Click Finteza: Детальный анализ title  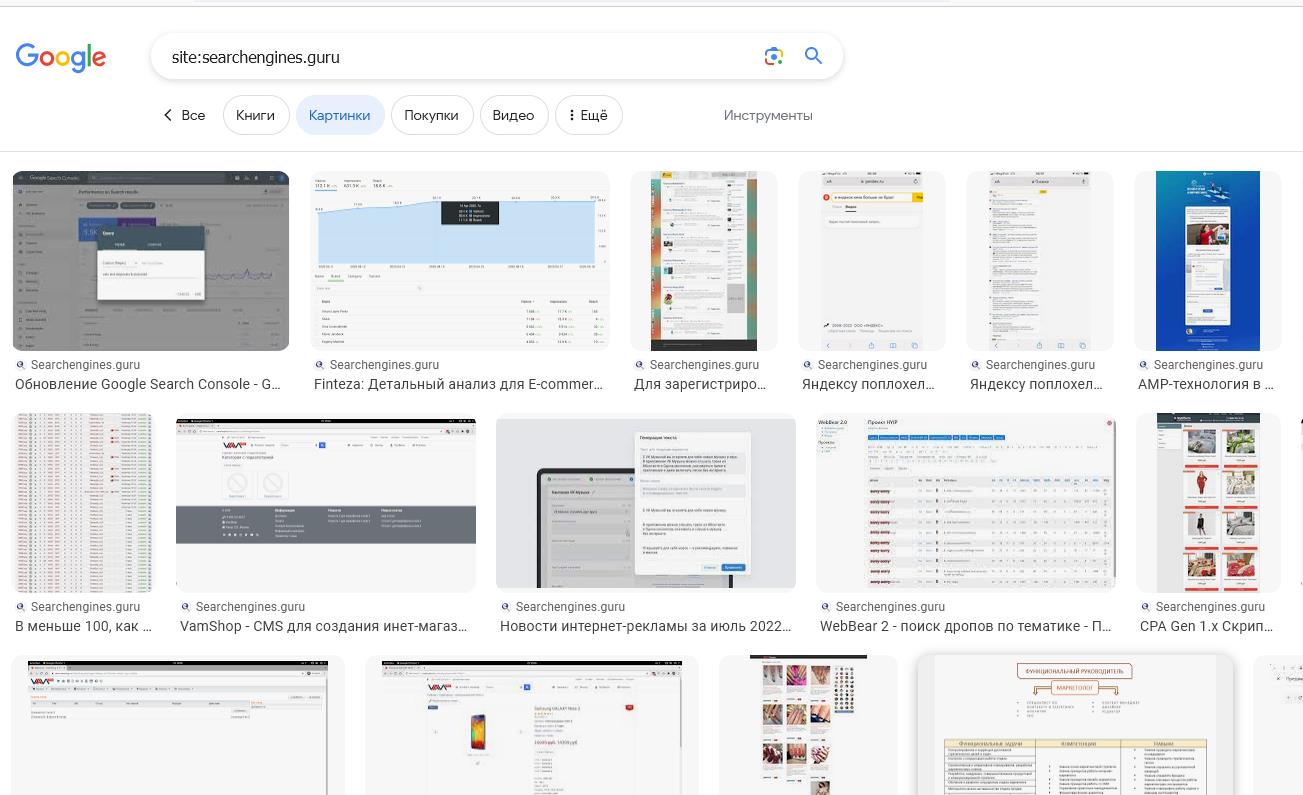click(458, 384)
